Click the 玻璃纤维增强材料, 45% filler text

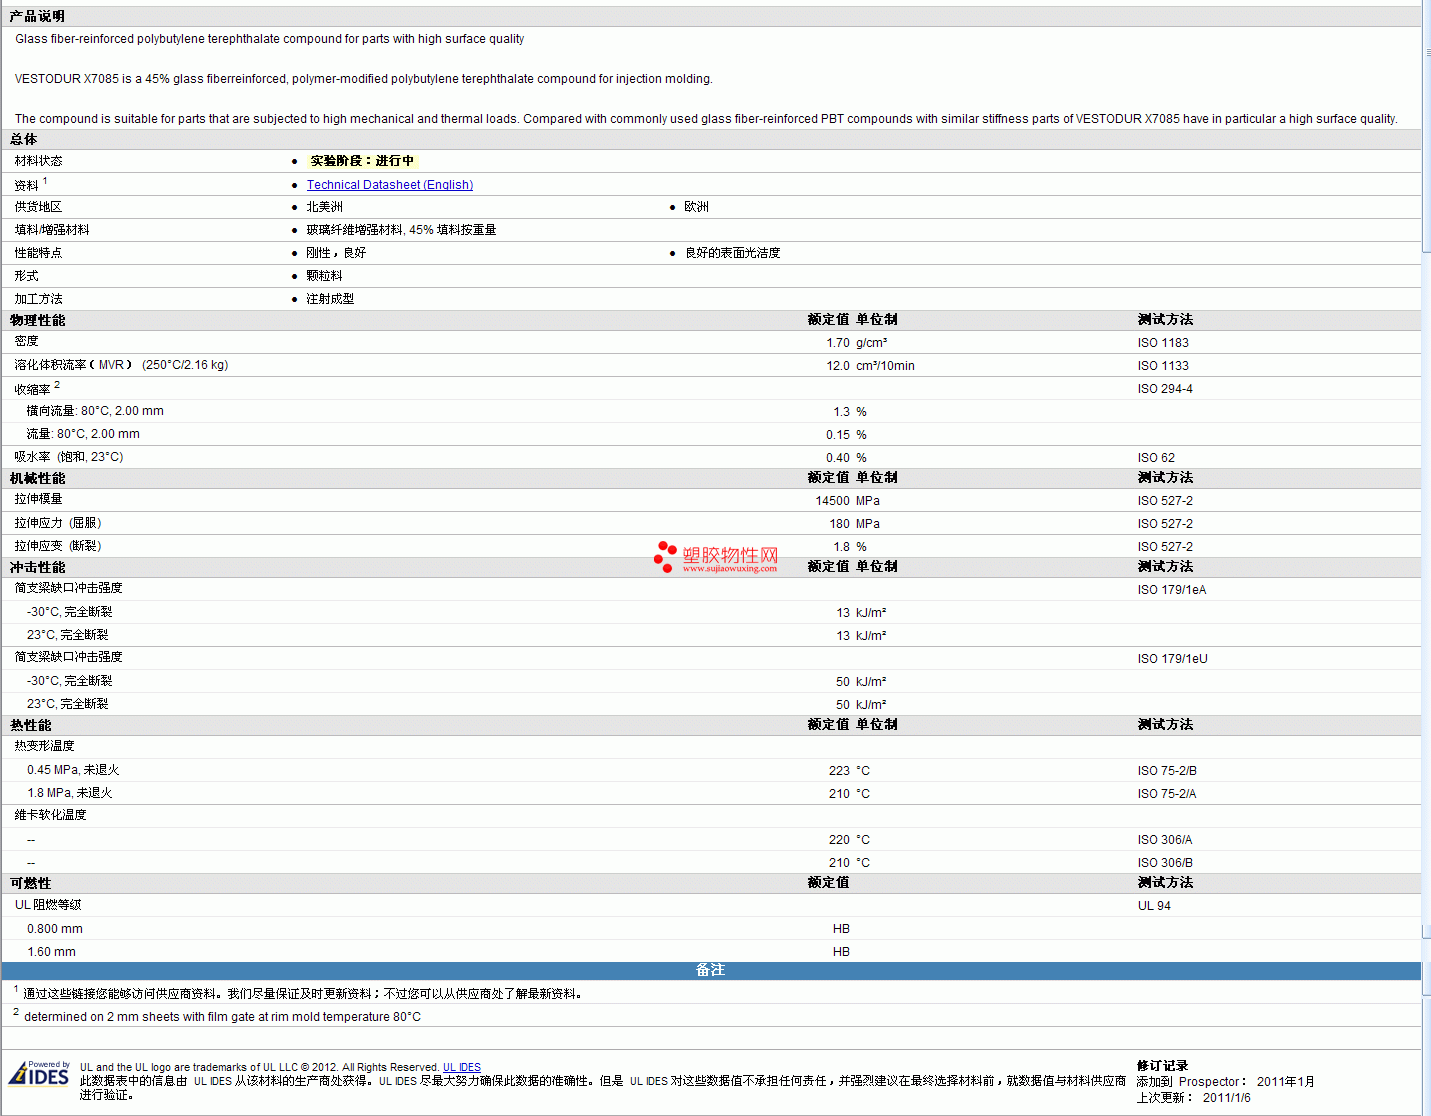click(401, 230)
